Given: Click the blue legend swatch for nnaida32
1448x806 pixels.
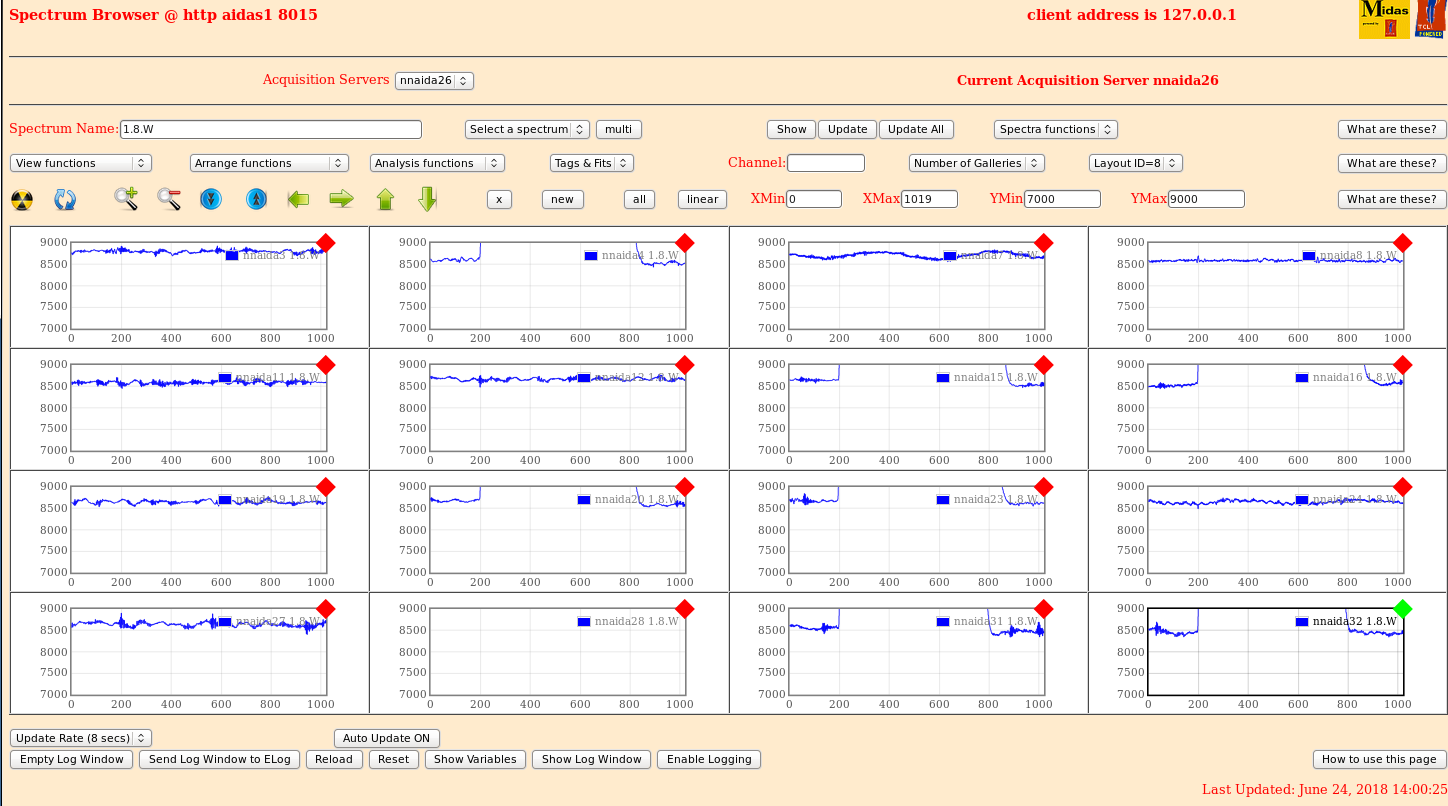Looking at the screenshot, I should click(1302, 621).
